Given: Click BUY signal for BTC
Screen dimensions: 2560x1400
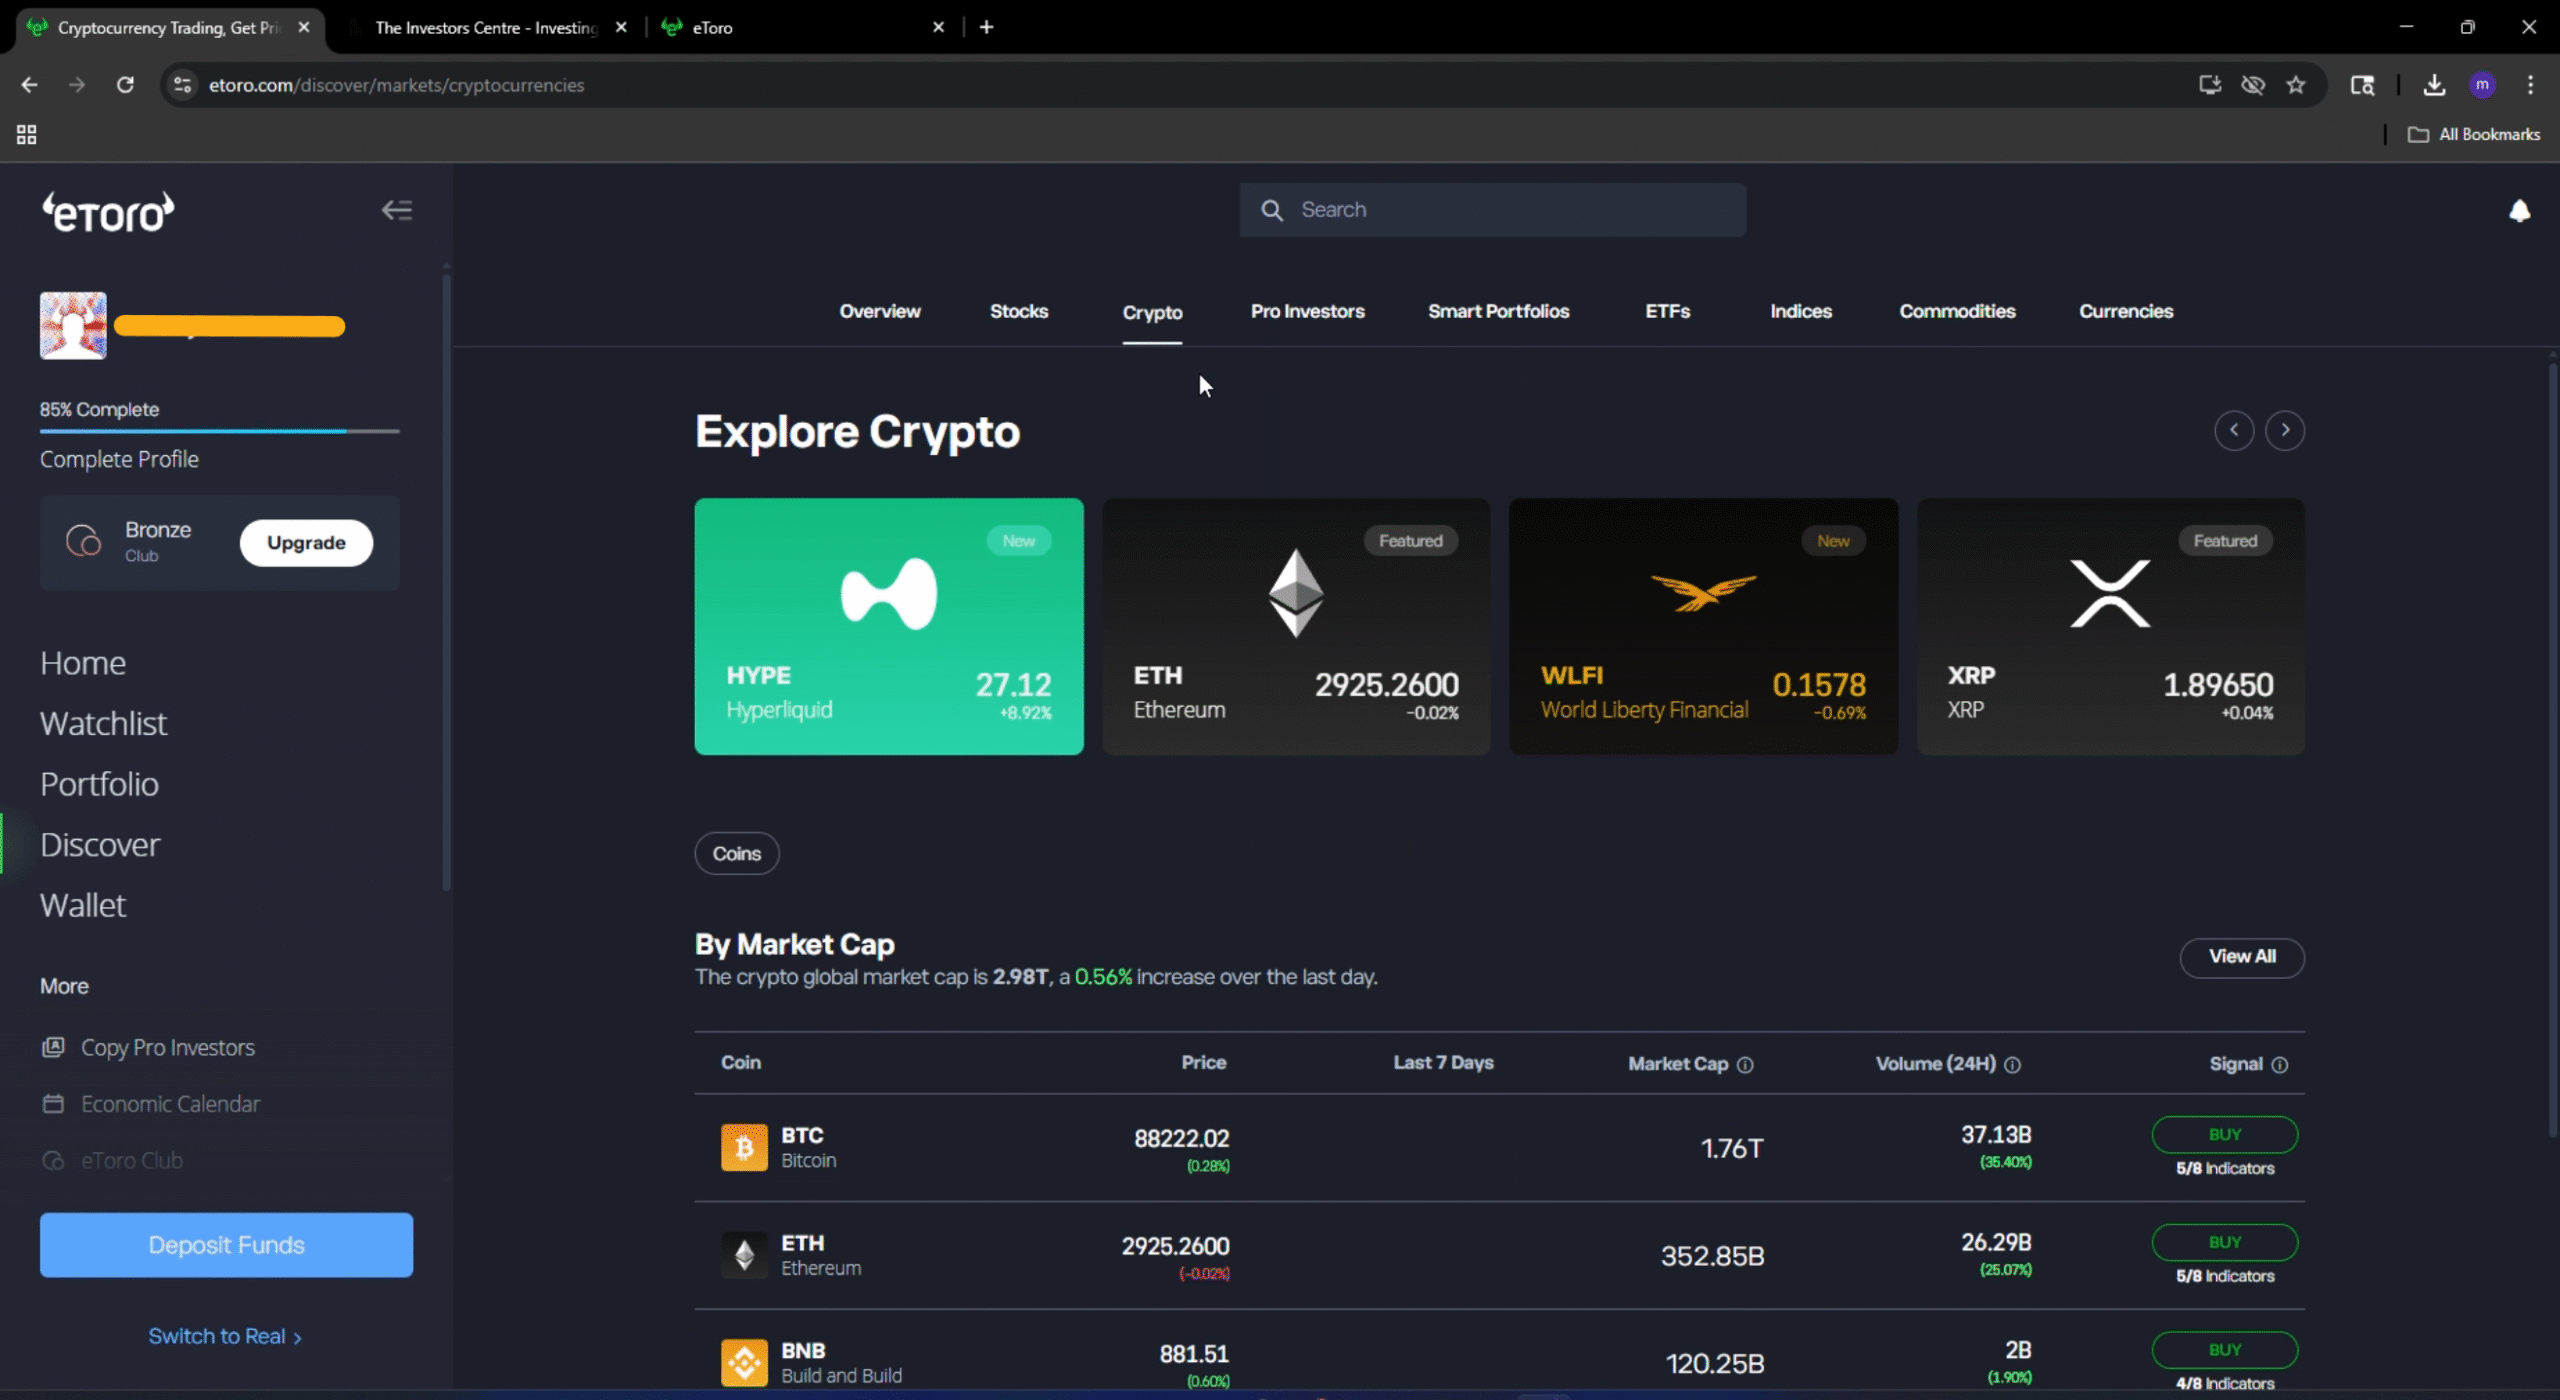Looking at the screenshot, I should (x=2225, y=1134).
